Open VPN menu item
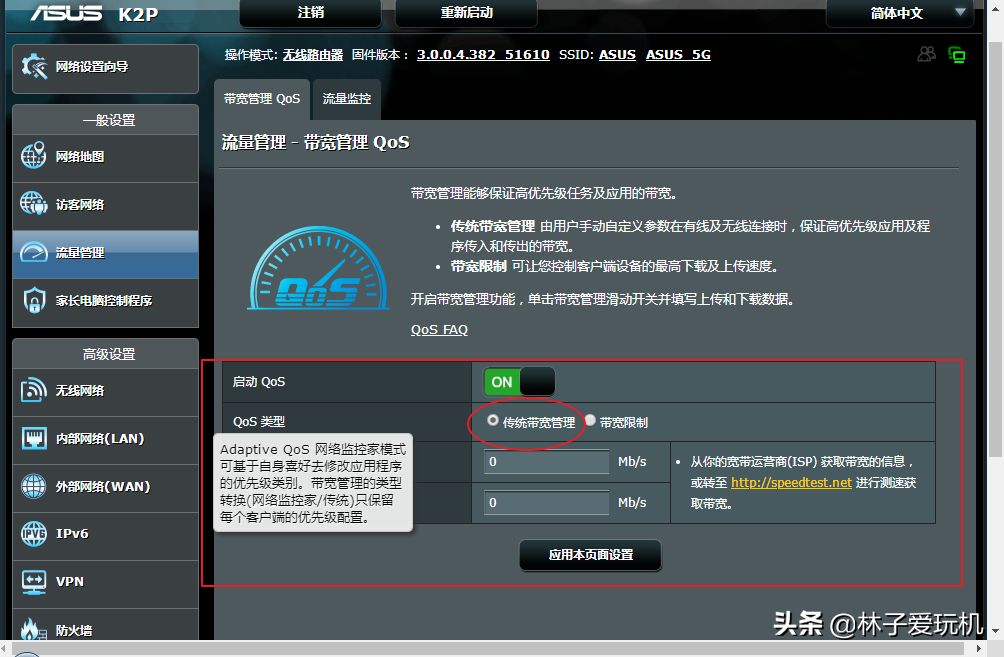The width and height of the screenshot is (1004, 657). click(106, 583)
